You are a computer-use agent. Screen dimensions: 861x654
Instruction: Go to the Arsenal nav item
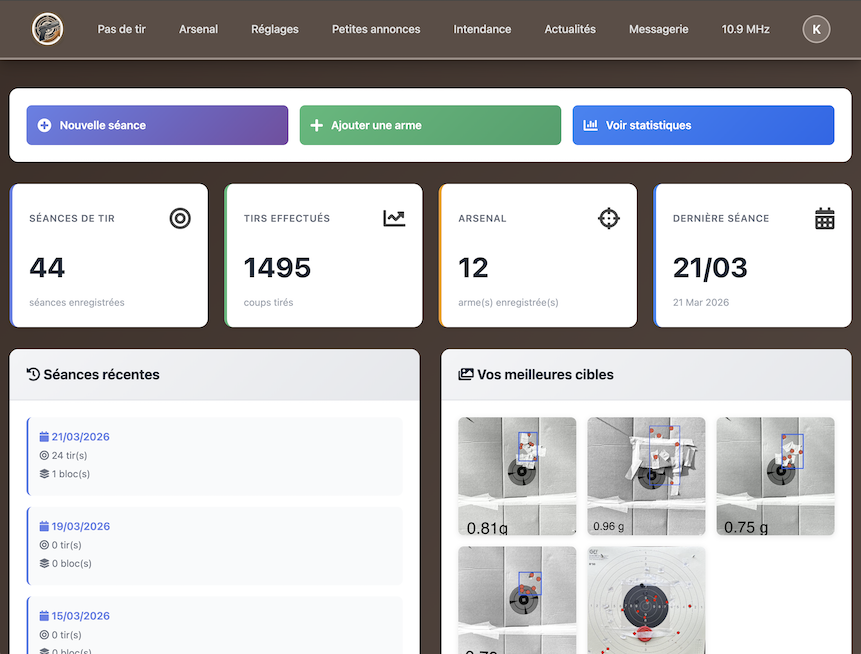click(x=198, y=29)
